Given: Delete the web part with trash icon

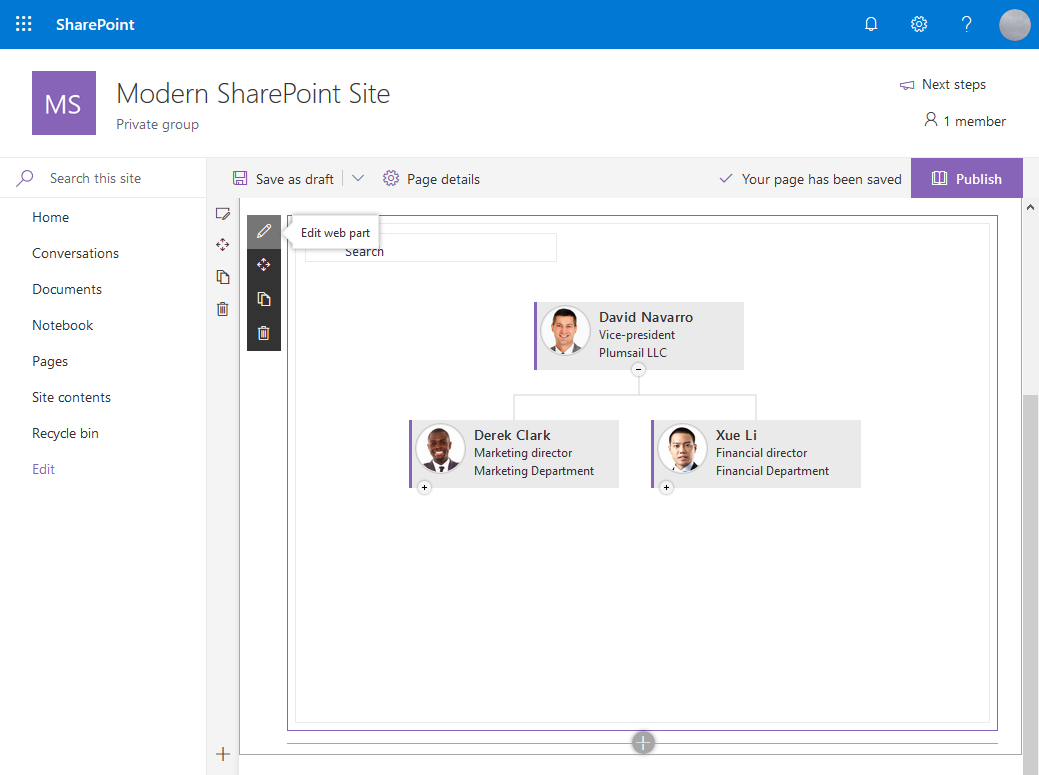Looking at the screenshot, I should pos(263,332).
